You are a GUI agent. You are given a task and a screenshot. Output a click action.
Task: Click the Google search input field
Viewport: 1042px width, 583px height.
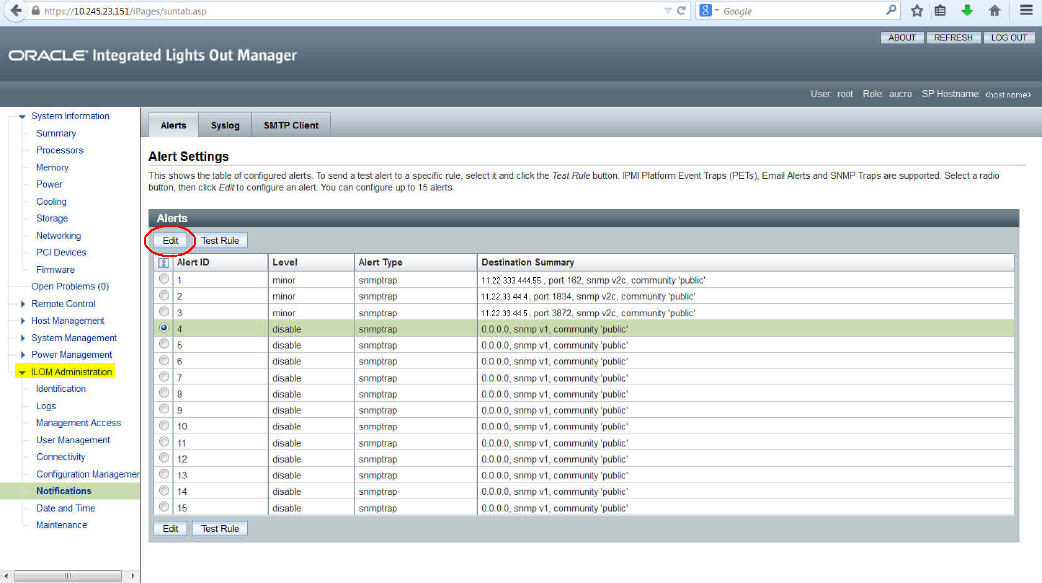coord(801,11)
